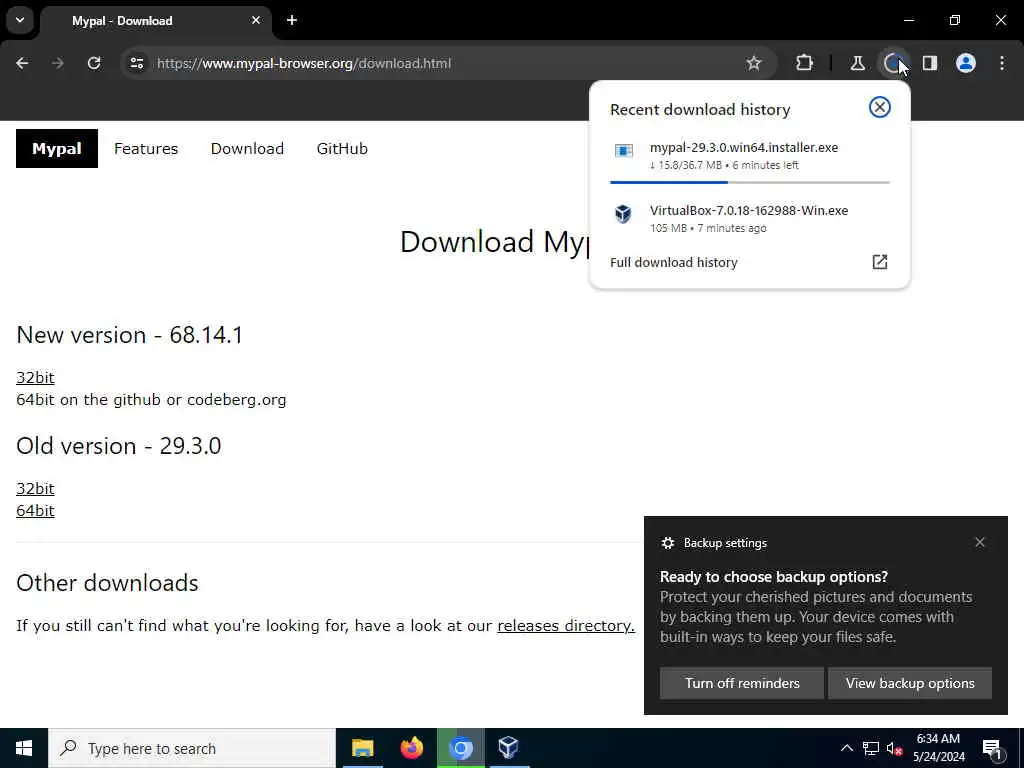
Task: Open Firefox from the taskbar
Action: (x=411, y=748)
